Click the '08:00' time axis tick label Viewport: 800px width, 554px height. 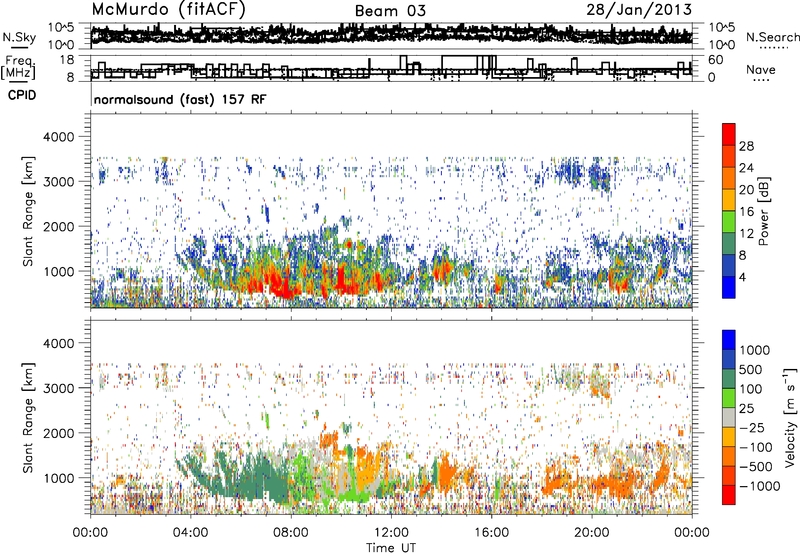coord(290,533)
